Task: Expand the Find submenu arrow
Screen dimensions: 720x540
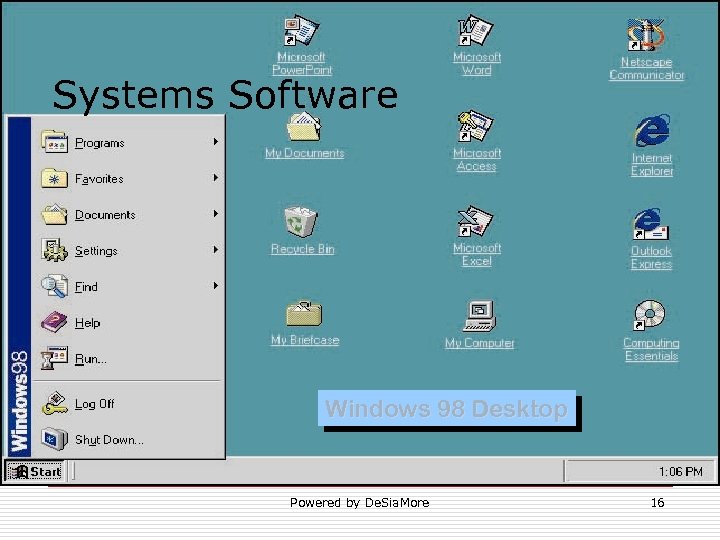Action: coord(215,286)
